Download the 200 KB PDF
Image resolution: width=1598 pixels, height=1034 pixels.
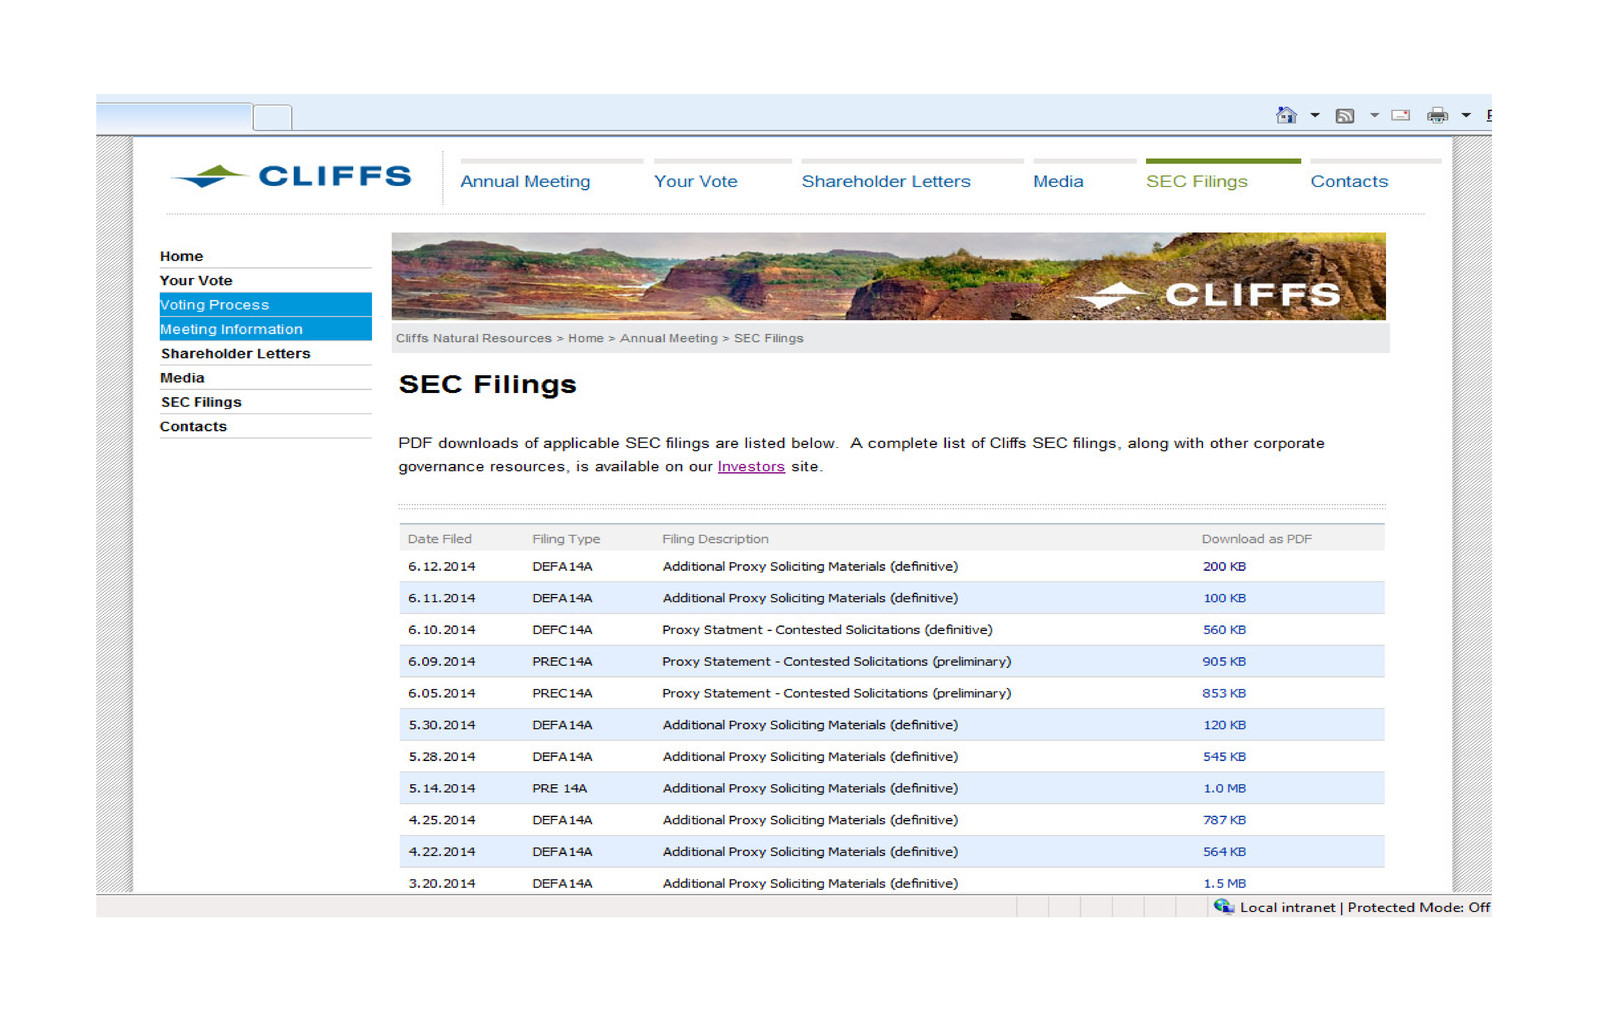coord(1224,566)
